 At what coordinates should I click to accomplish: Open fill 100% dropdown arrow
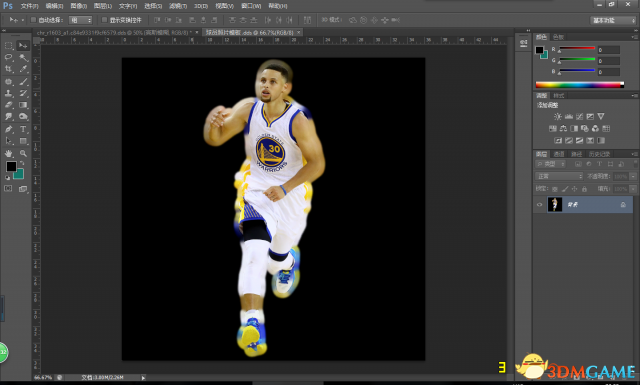pos(633,189)
